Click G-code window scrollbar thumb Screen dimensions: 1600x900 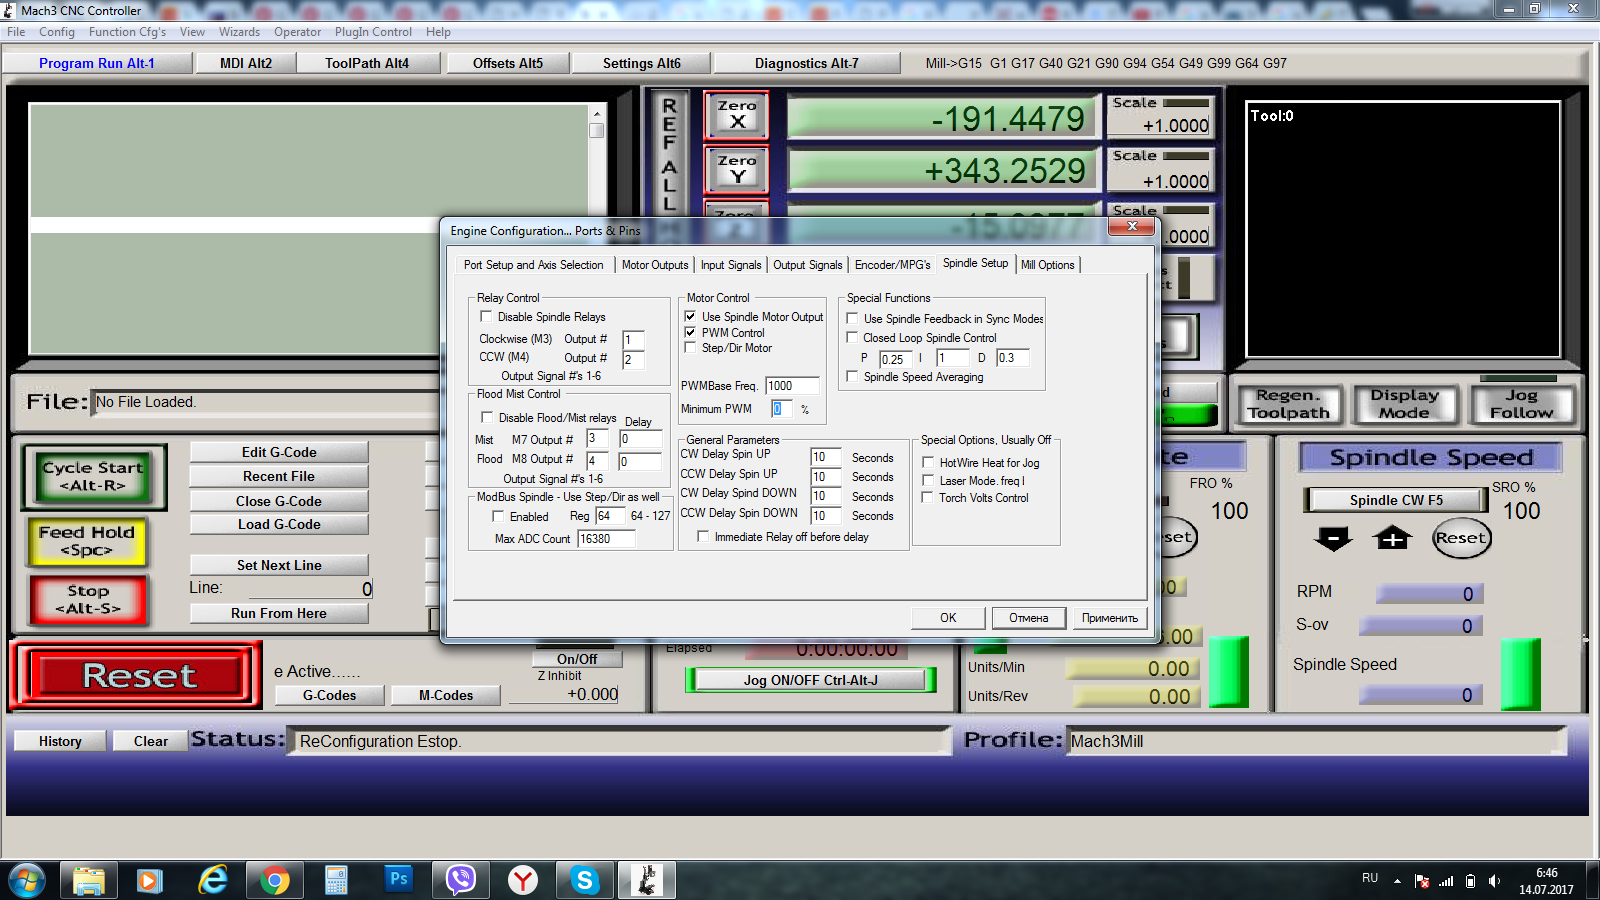(596, 130)
